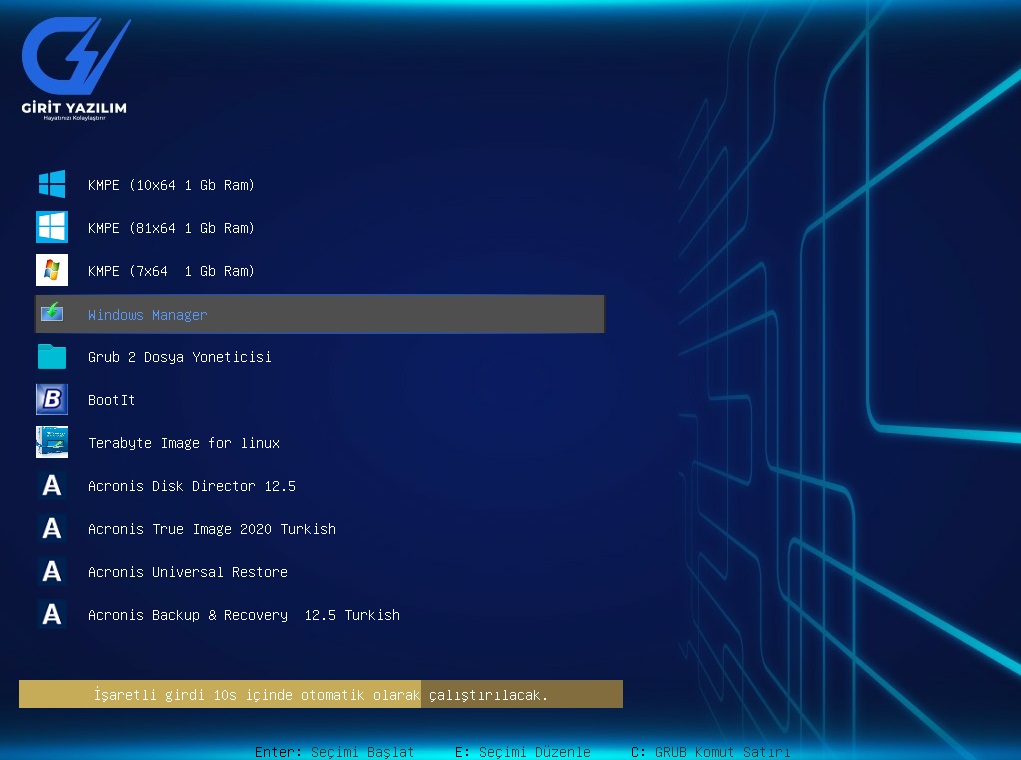The image size is (1021, 760).
Task: Click the Windows 8.1 tile icon beside KMPE 81x64
Action: click(x=52, y=227)
